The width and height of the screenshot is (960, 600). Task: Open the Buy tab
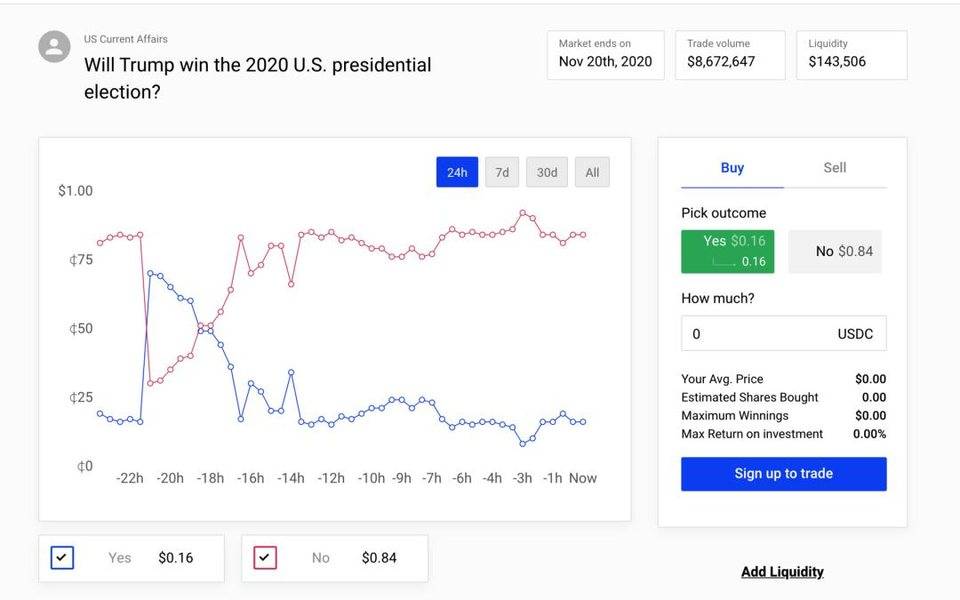click(732, 168)
